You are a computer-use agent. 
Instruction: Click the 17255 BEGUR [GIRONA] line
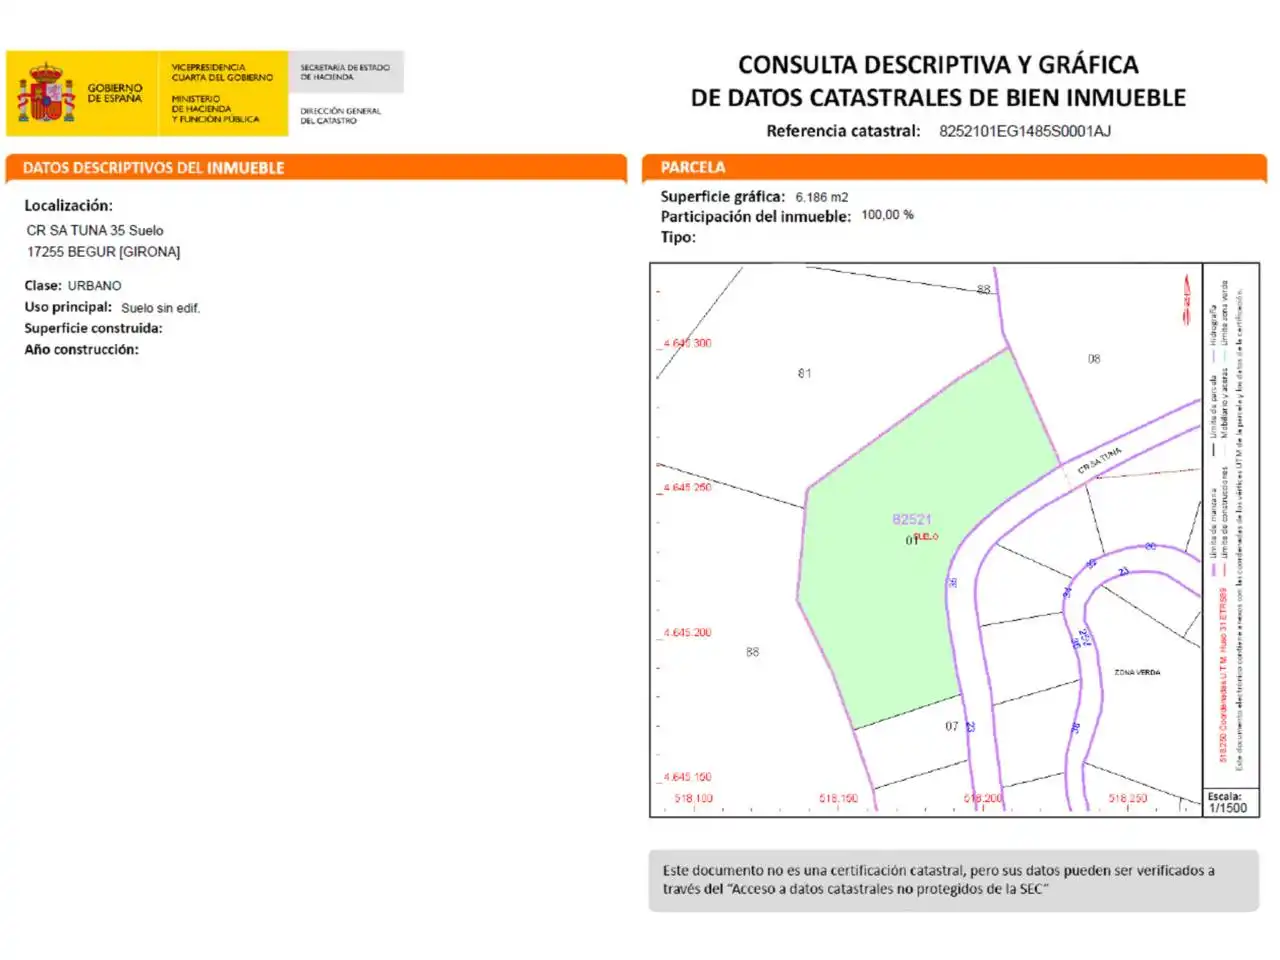click(x=103, y=252)
